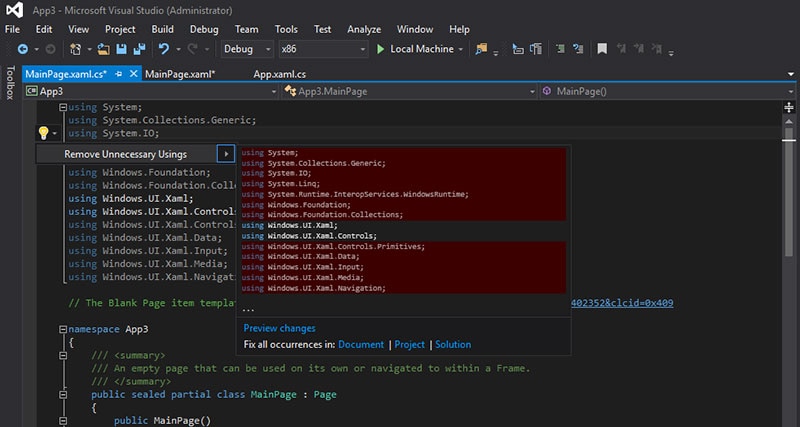Screen dimensions: 800x427
Task: Click the Preview changes link
Action: [279, 328]
